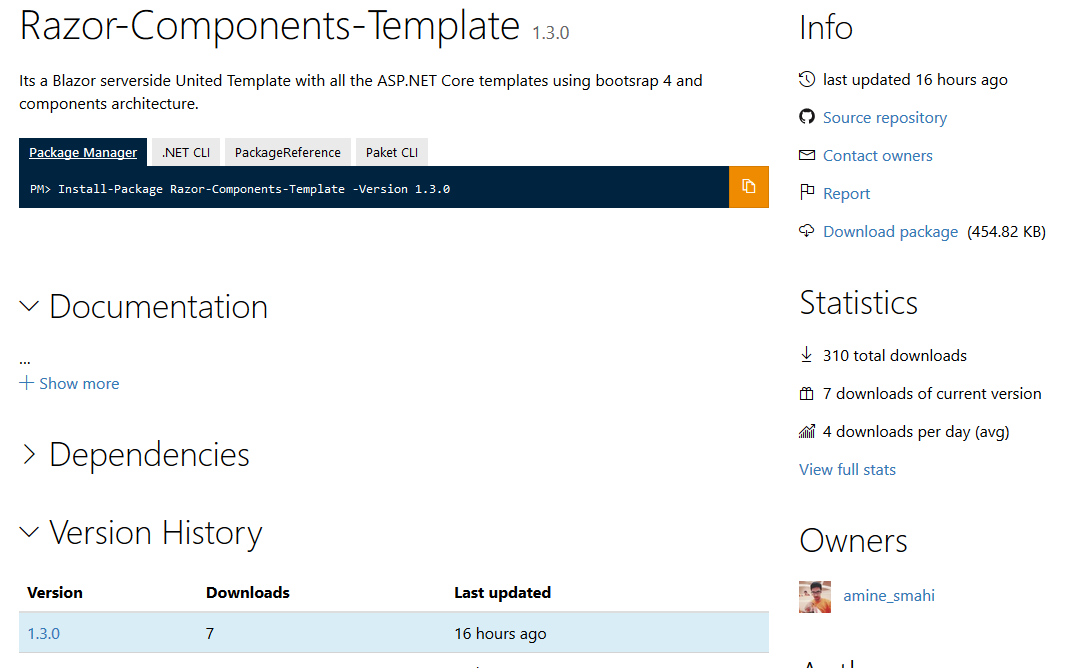Image resolution: width=1080 pixels, height=668 pixels.
Task: Copy the Install-Package command using the copy icon
Action: (x=748, y=186)
